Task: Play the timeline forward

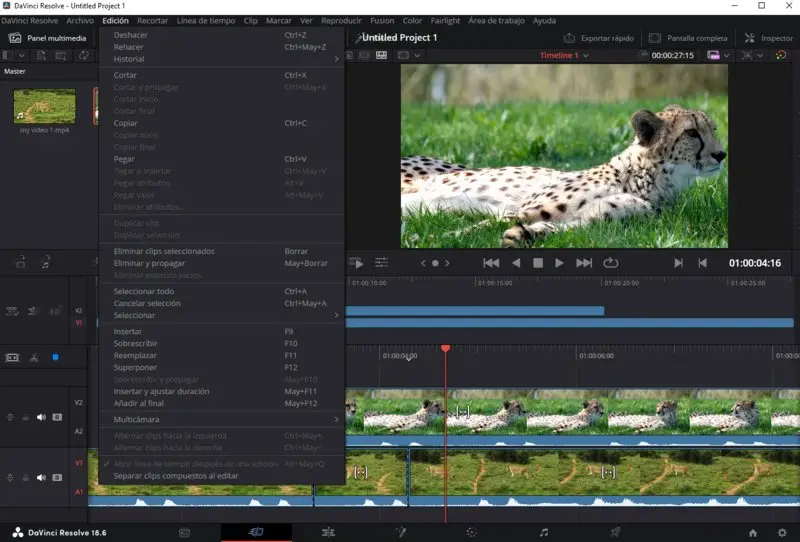Action: (559, 263)
